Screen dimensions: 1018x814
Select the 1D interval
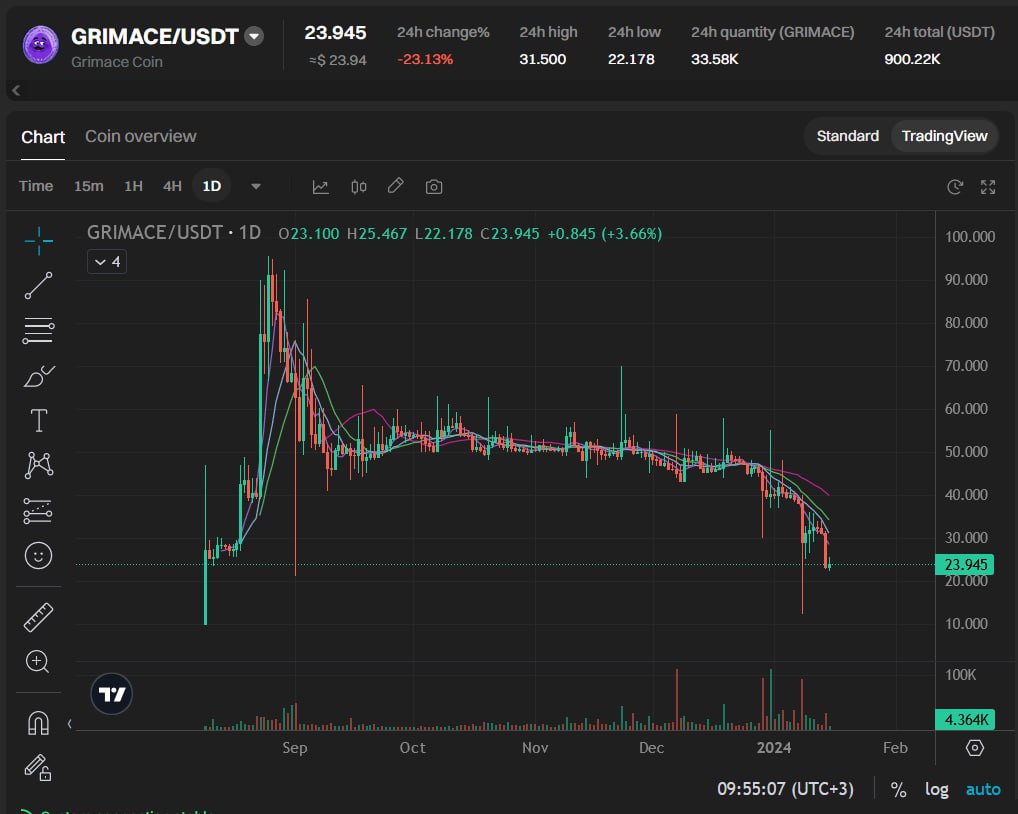point(212,186)
